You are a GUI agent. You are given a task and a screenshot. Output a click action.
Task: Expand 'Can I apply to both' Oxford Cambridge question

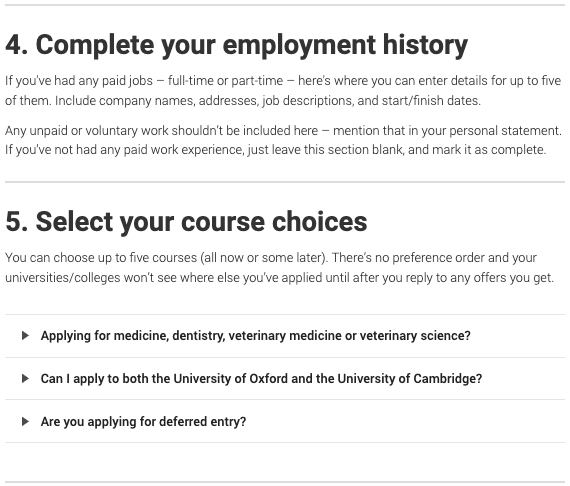(x=285, y=378)
